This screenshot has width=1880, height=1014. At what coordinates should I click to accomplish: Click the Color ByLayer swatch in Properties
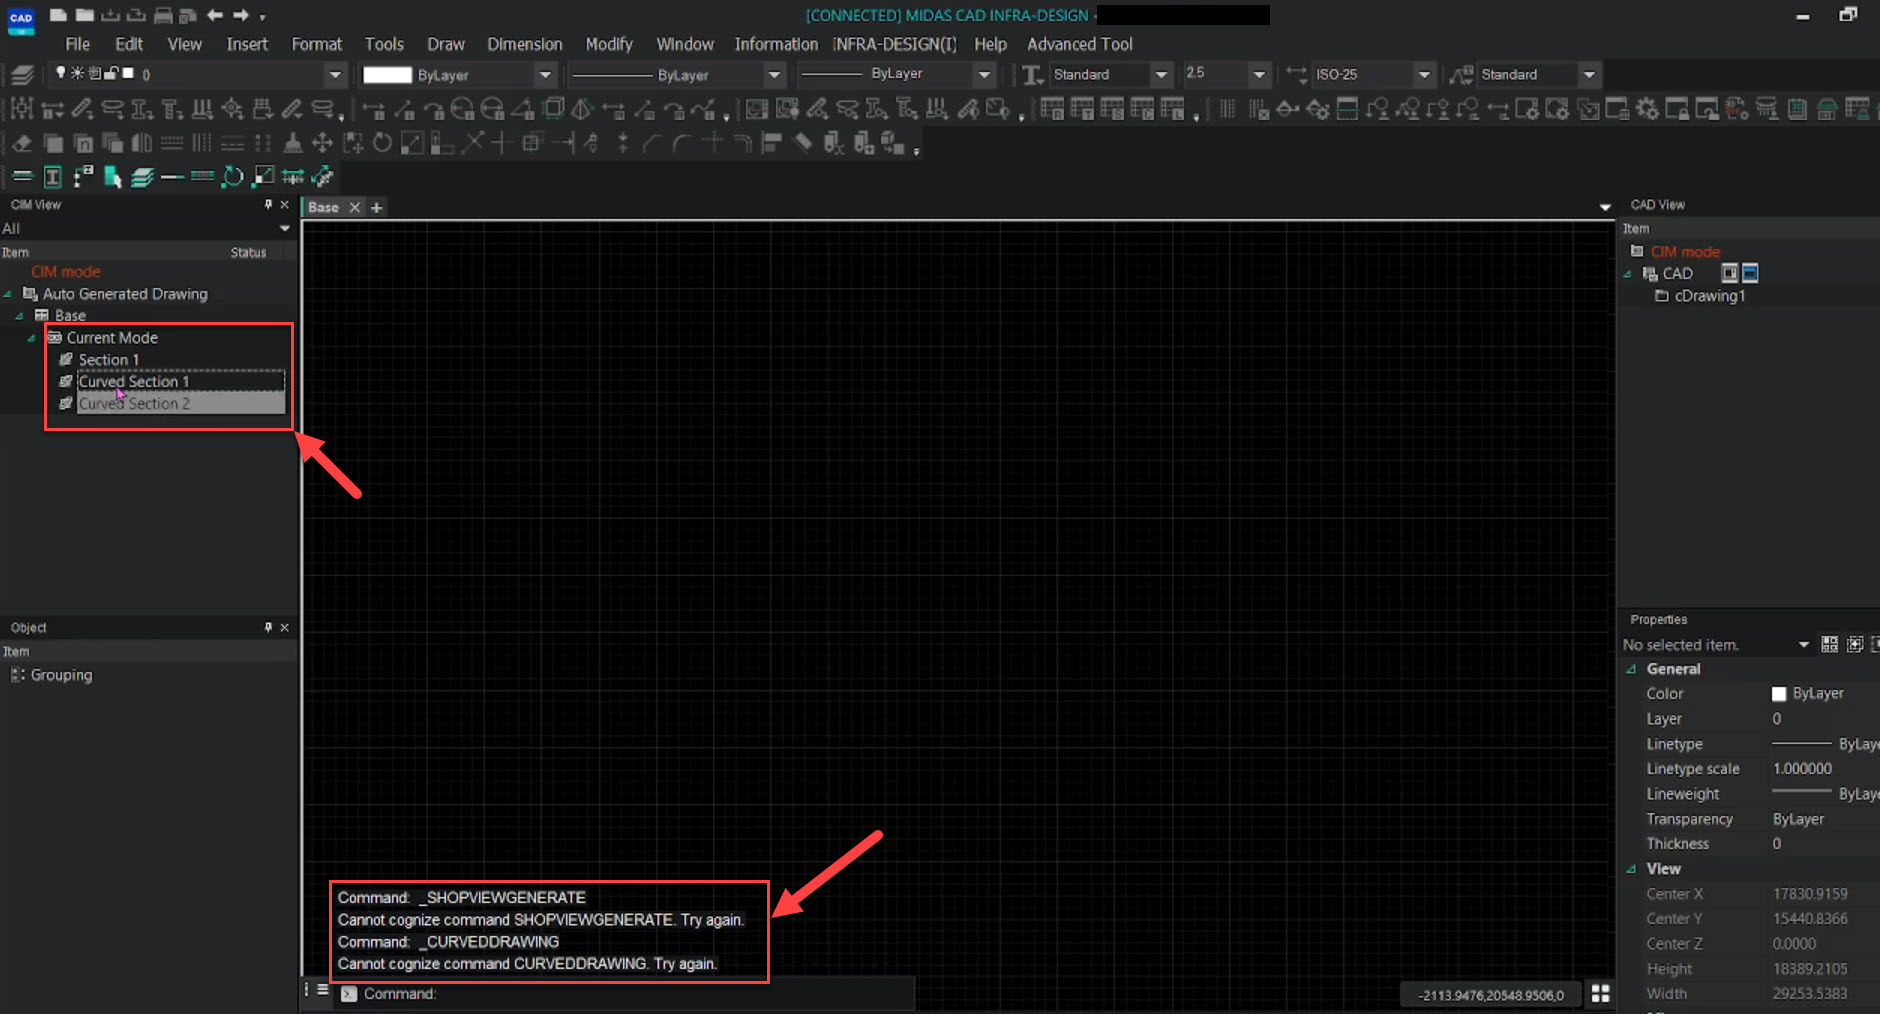(1779, 694)
